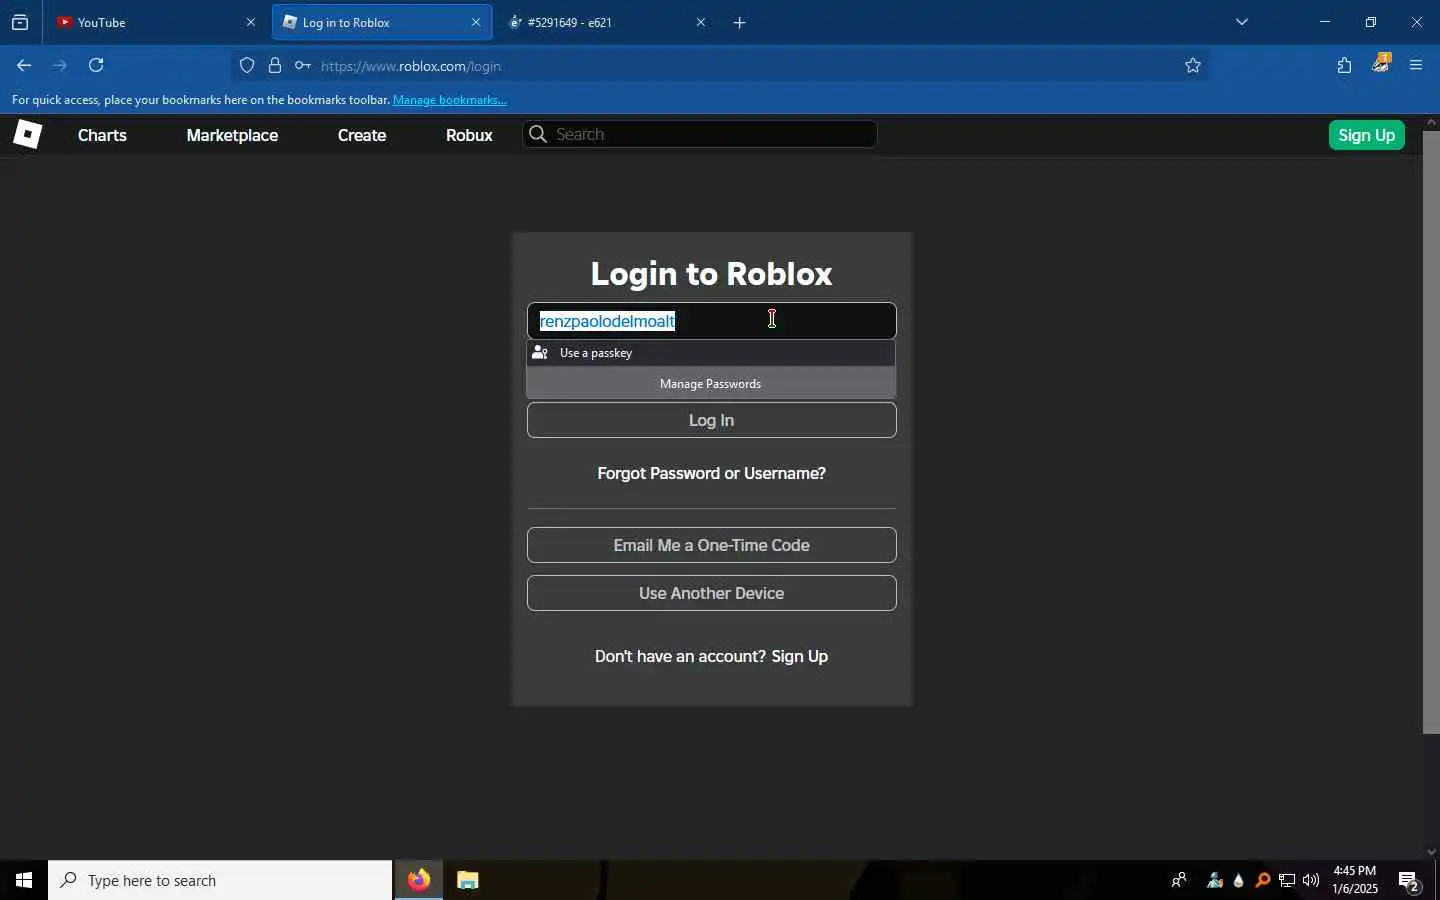Open tracking protection shield icon
The image size is (1440, 900).
[x=247, y=66]
